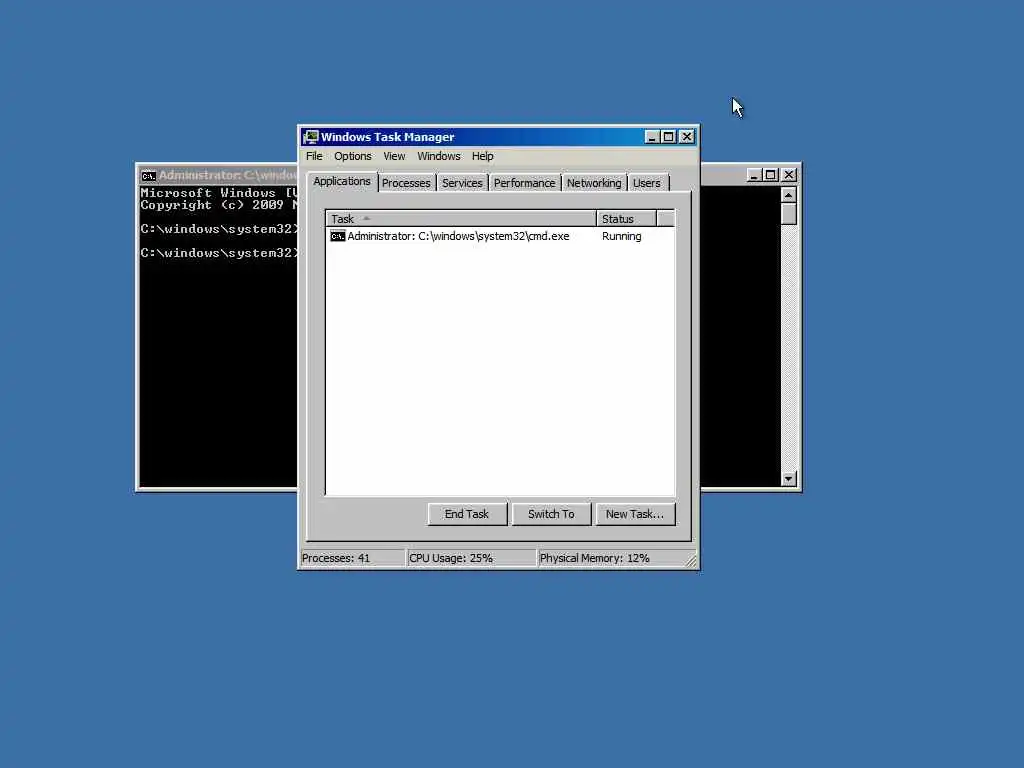Click the End Task button
This screenshot has height=768, width=1024.
click(x=467, y=514)
